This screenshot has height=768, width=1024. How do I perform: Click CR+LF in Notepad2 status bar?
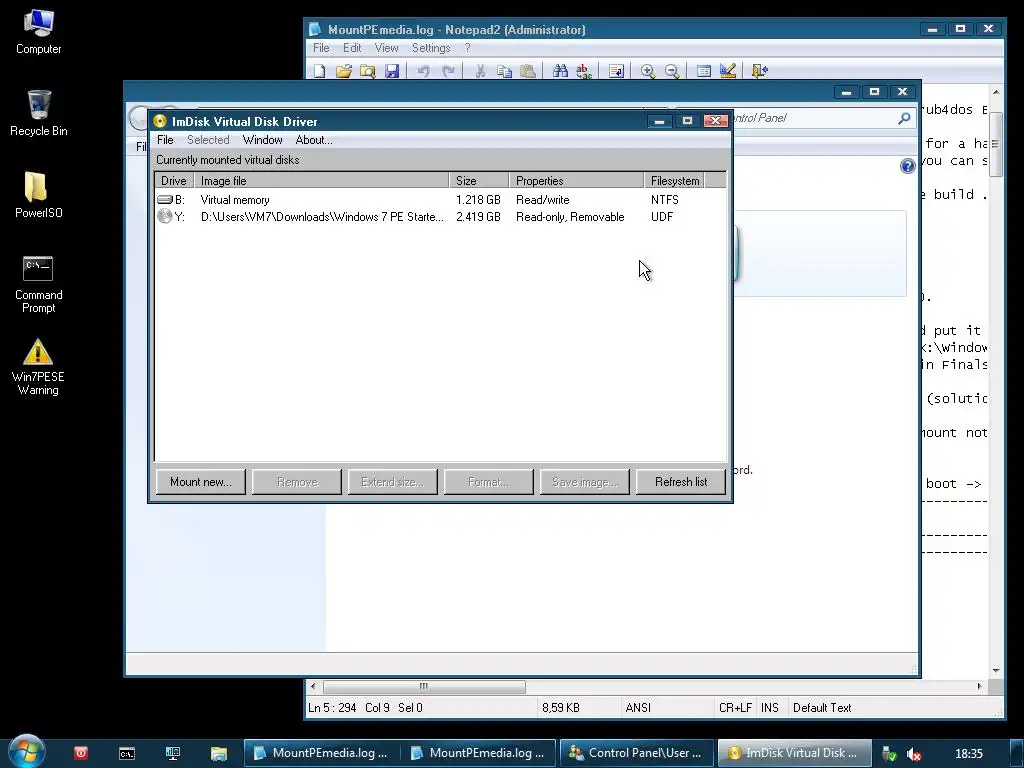[735, 708]
